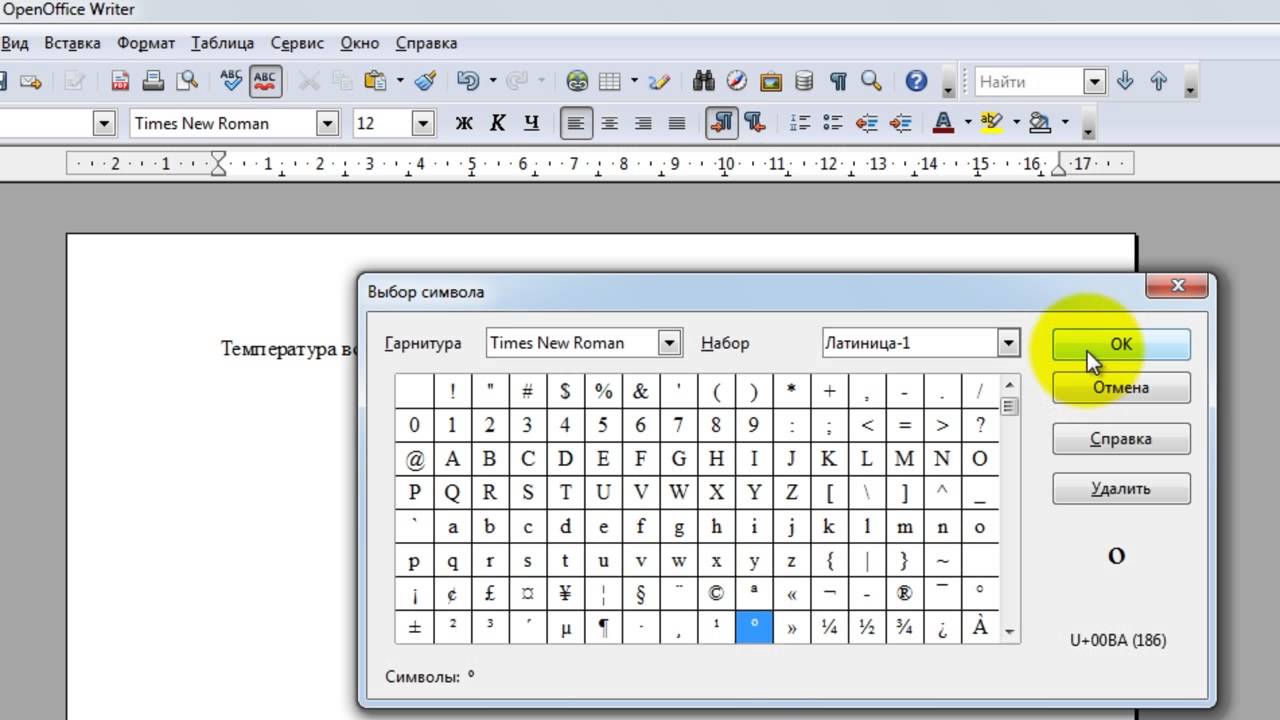Viewport: 1280px width, 720px height.
Task: Click the Zoom magnifier icon
Action: pyautogui.click(x=871, y=81)
